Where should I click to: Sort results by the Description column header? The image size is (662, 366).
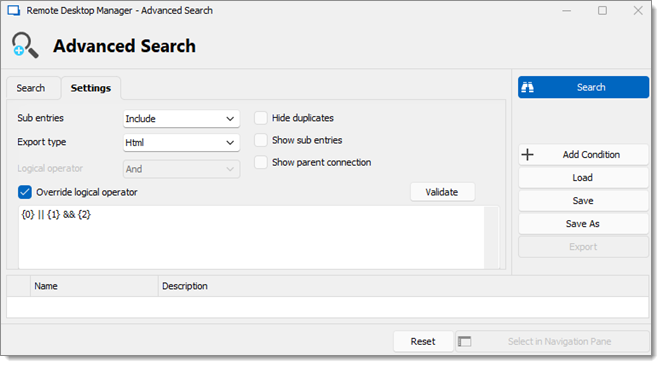coord(403,286)
